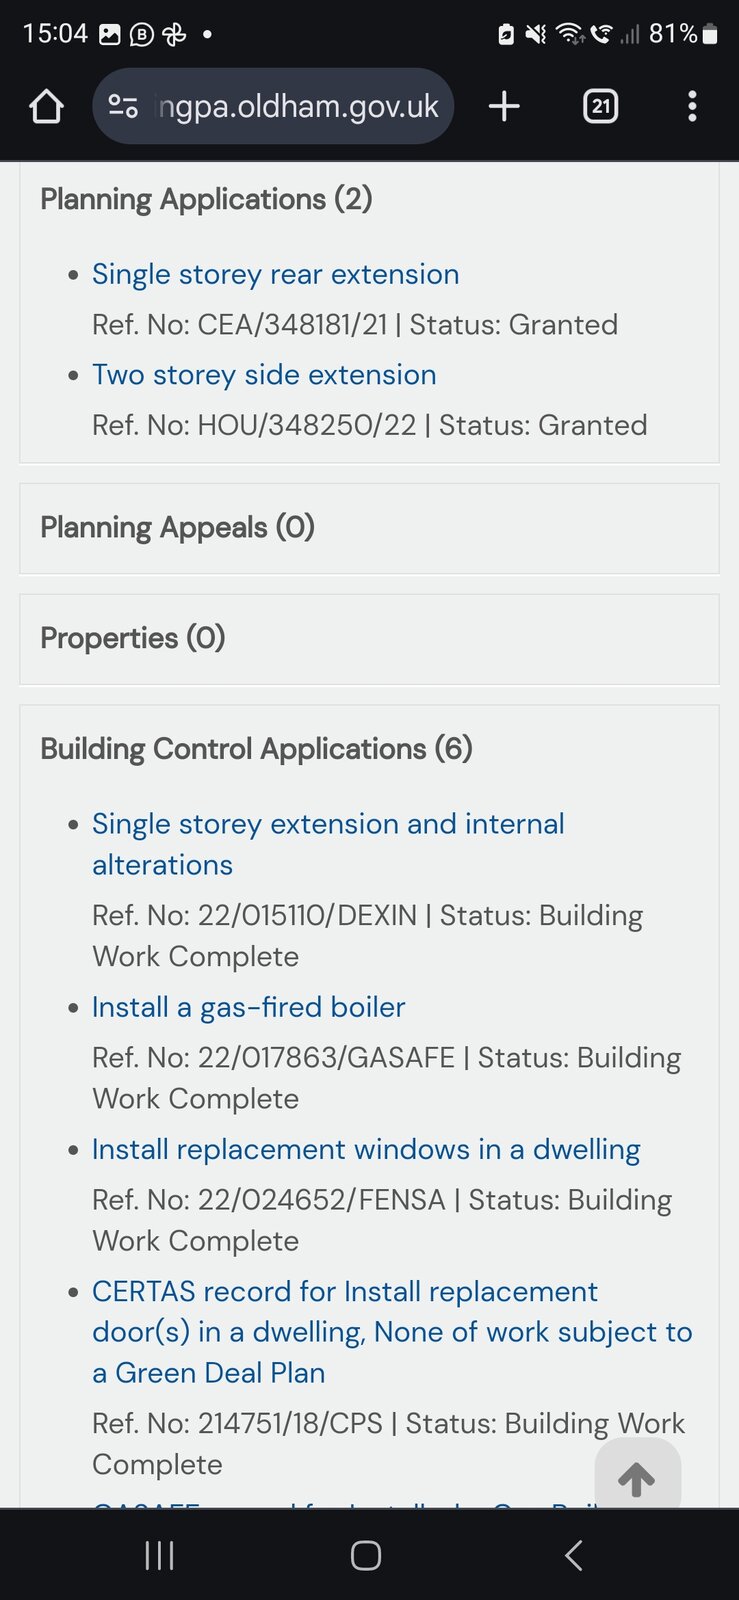
Task: Tap the Android home navigation button
Action: [x=366, y=1555]
